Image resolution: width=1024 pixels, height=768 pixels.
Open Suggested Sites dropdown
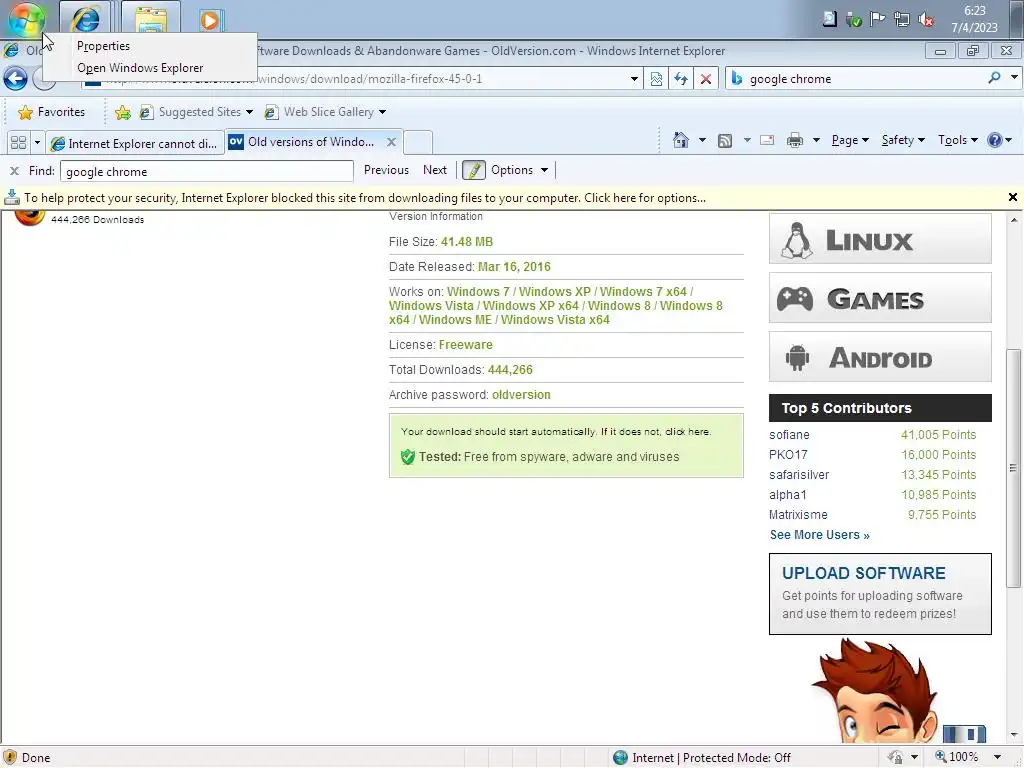pos(196,112)
